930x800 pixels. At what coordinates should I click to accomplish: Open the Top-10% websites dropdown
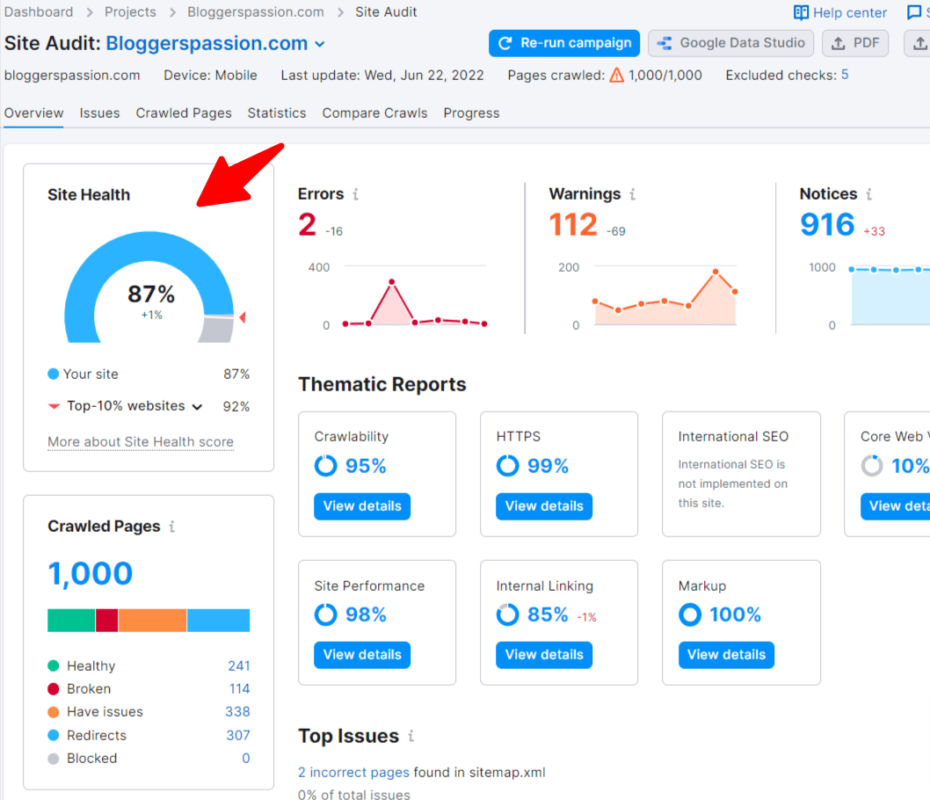click(x=197, y=407)
